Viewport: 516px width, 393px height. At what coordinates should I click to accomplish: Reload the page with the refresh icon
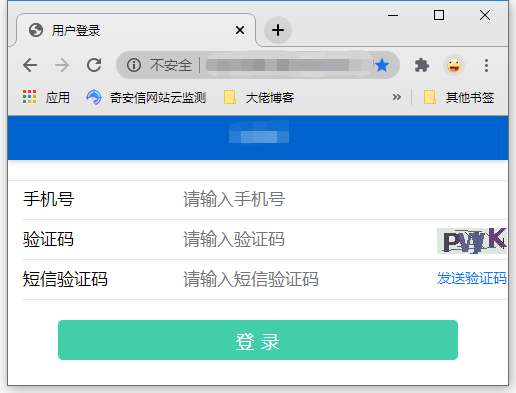point(94,65)
